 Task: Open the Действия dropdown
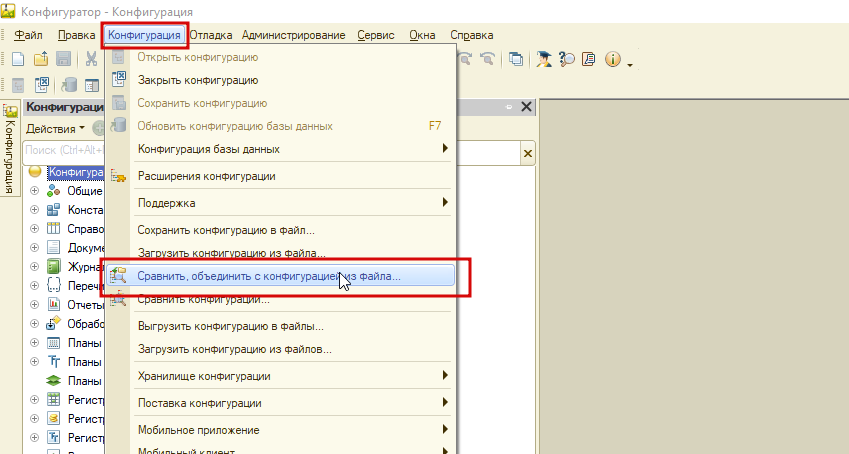tap(55, 129)
